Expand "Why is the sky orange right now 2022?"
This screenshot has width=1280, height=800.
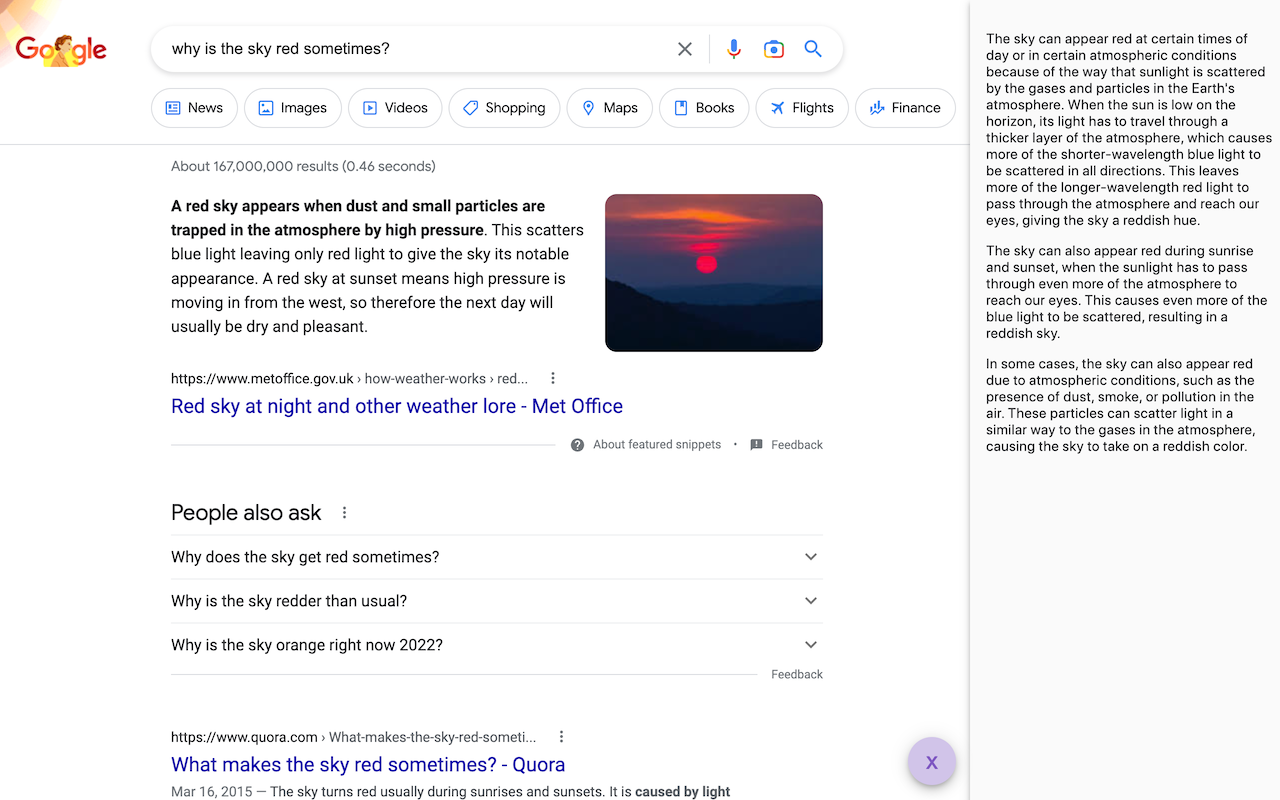pyautogui.click(x=497, y=645)
